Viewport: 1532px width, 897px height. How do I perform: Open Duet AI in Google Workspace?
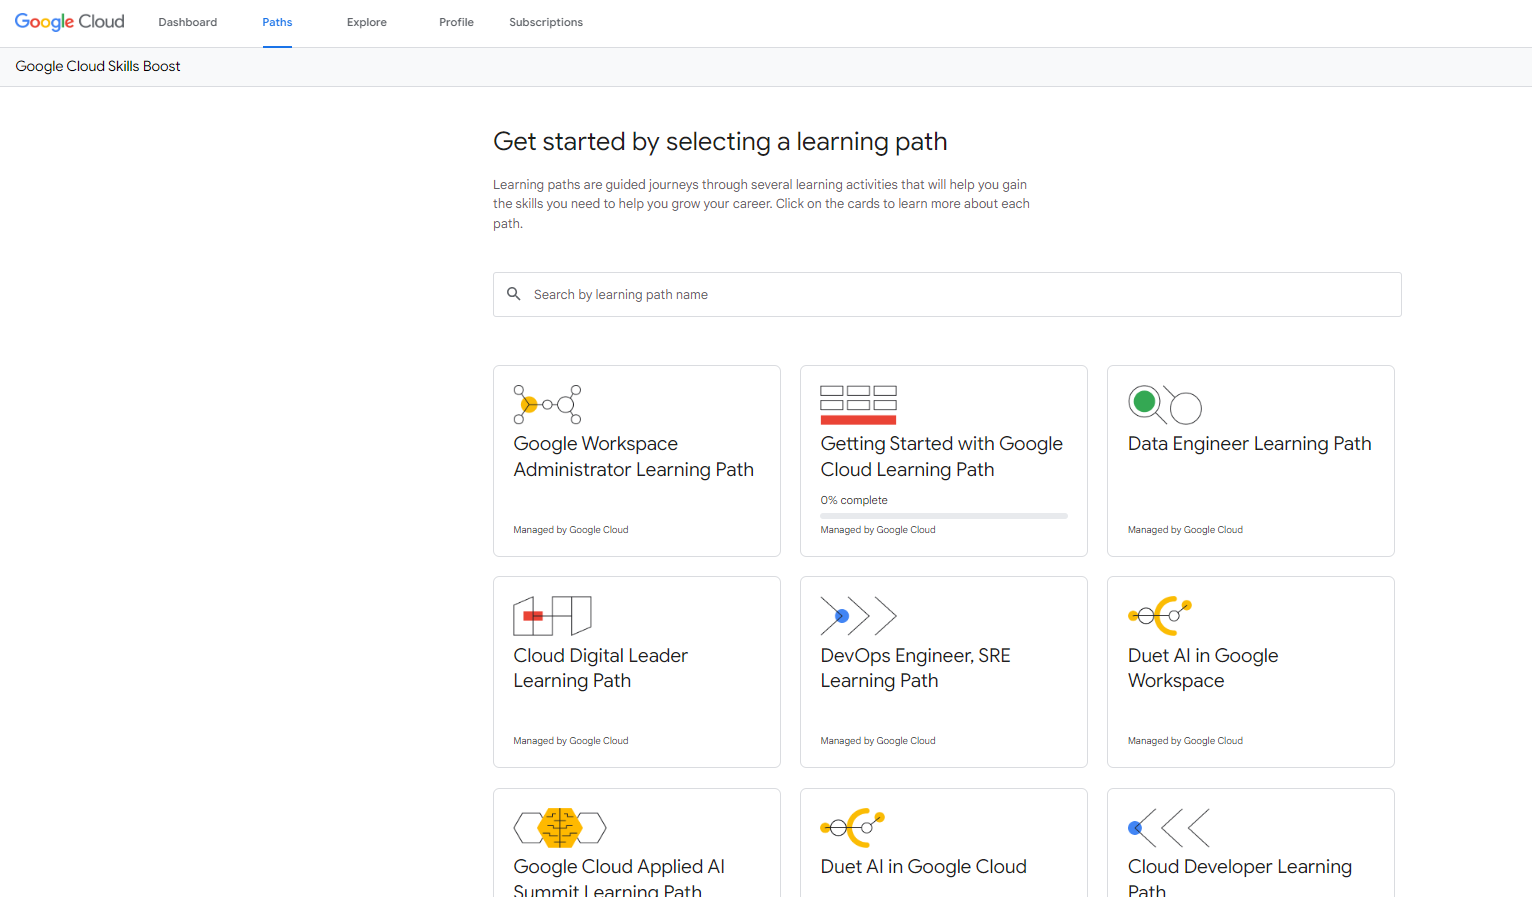pyautogui.click(x=1251, y=672)
